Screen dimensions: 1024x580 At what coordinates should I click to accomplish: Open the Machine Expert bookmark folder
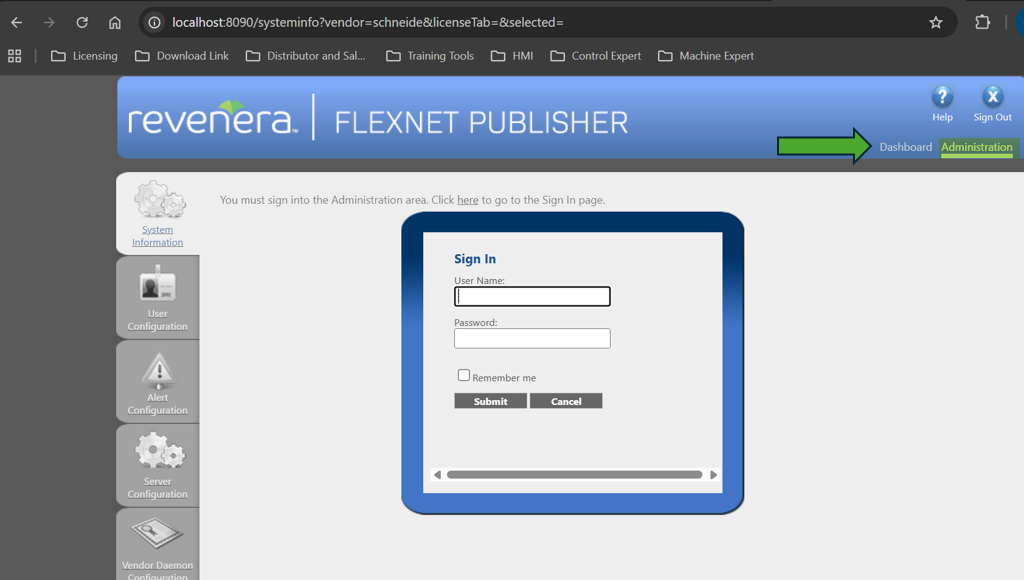coord(706,56)
